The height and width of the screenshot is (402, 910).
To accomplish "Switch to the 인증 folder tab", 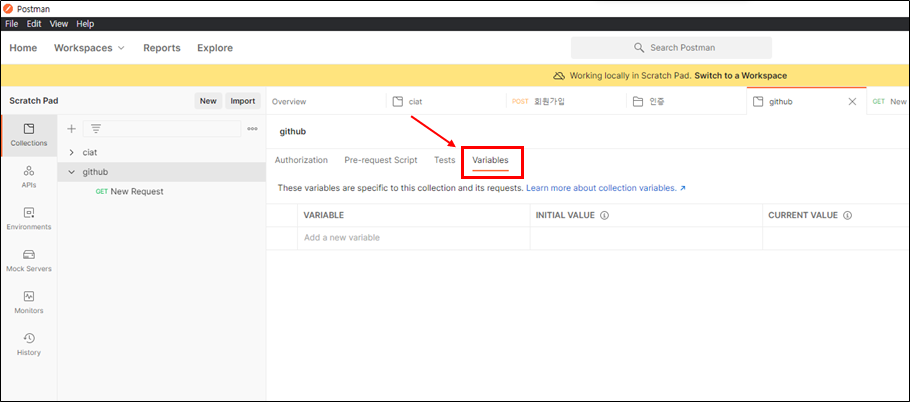I will 686,102.
